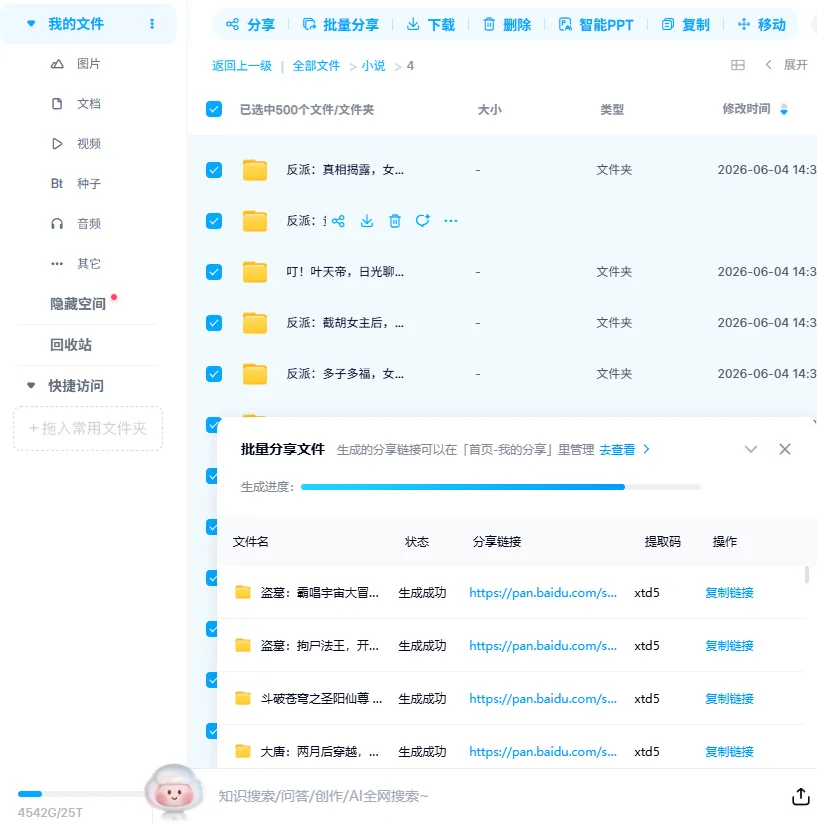Uncheck the select-all checkbox in header
817x823 pixels.
click(214, 109)
